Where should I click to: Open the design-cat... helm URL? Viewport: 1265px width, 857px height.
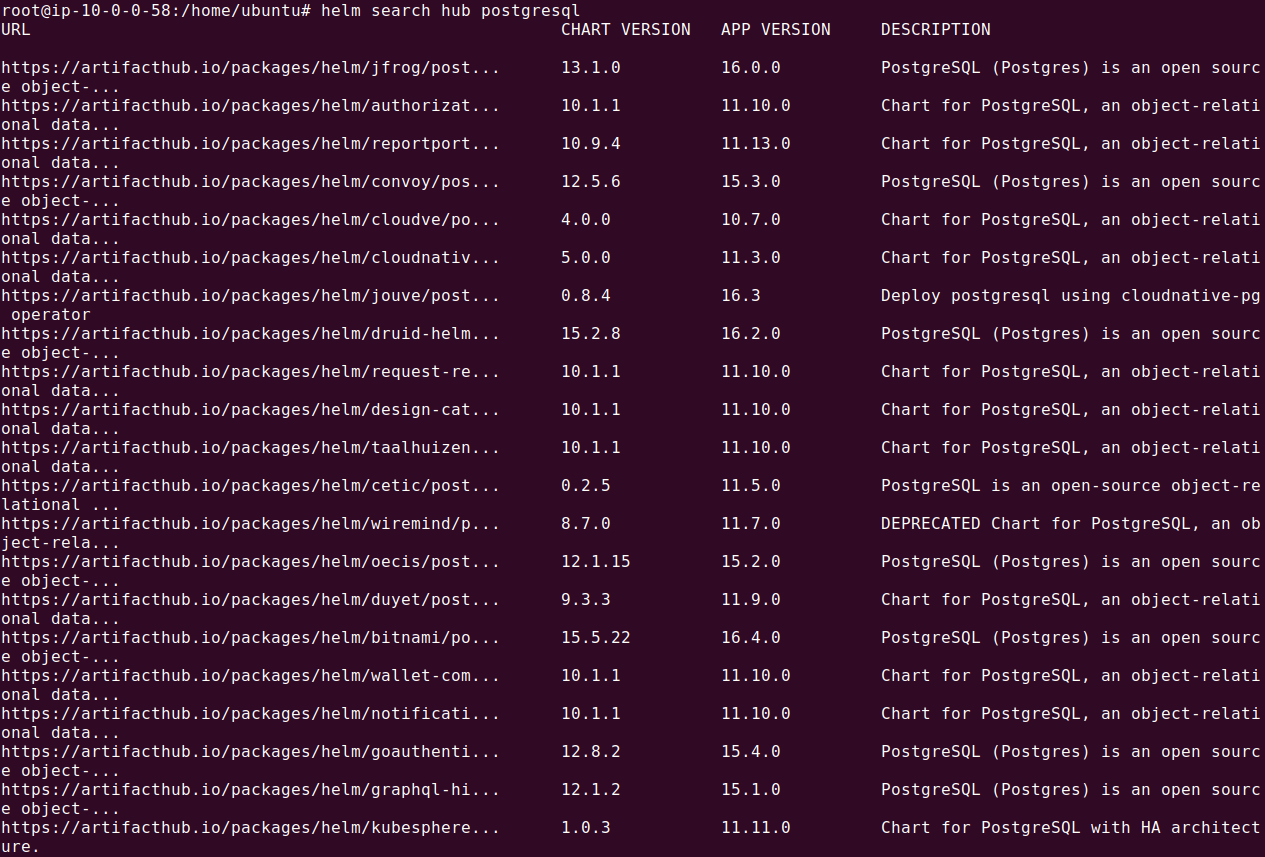[x=250, y=410]
